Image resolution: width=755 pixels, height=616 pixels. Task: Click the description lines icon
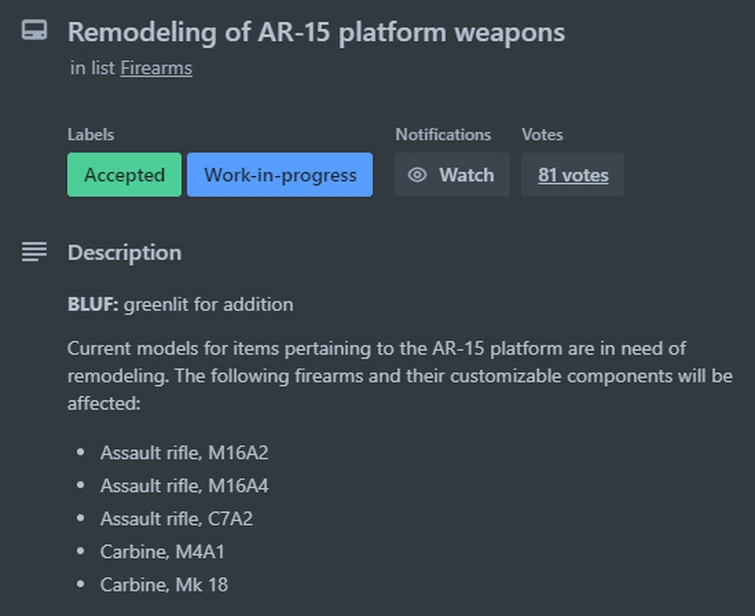[x=34, y=252]
